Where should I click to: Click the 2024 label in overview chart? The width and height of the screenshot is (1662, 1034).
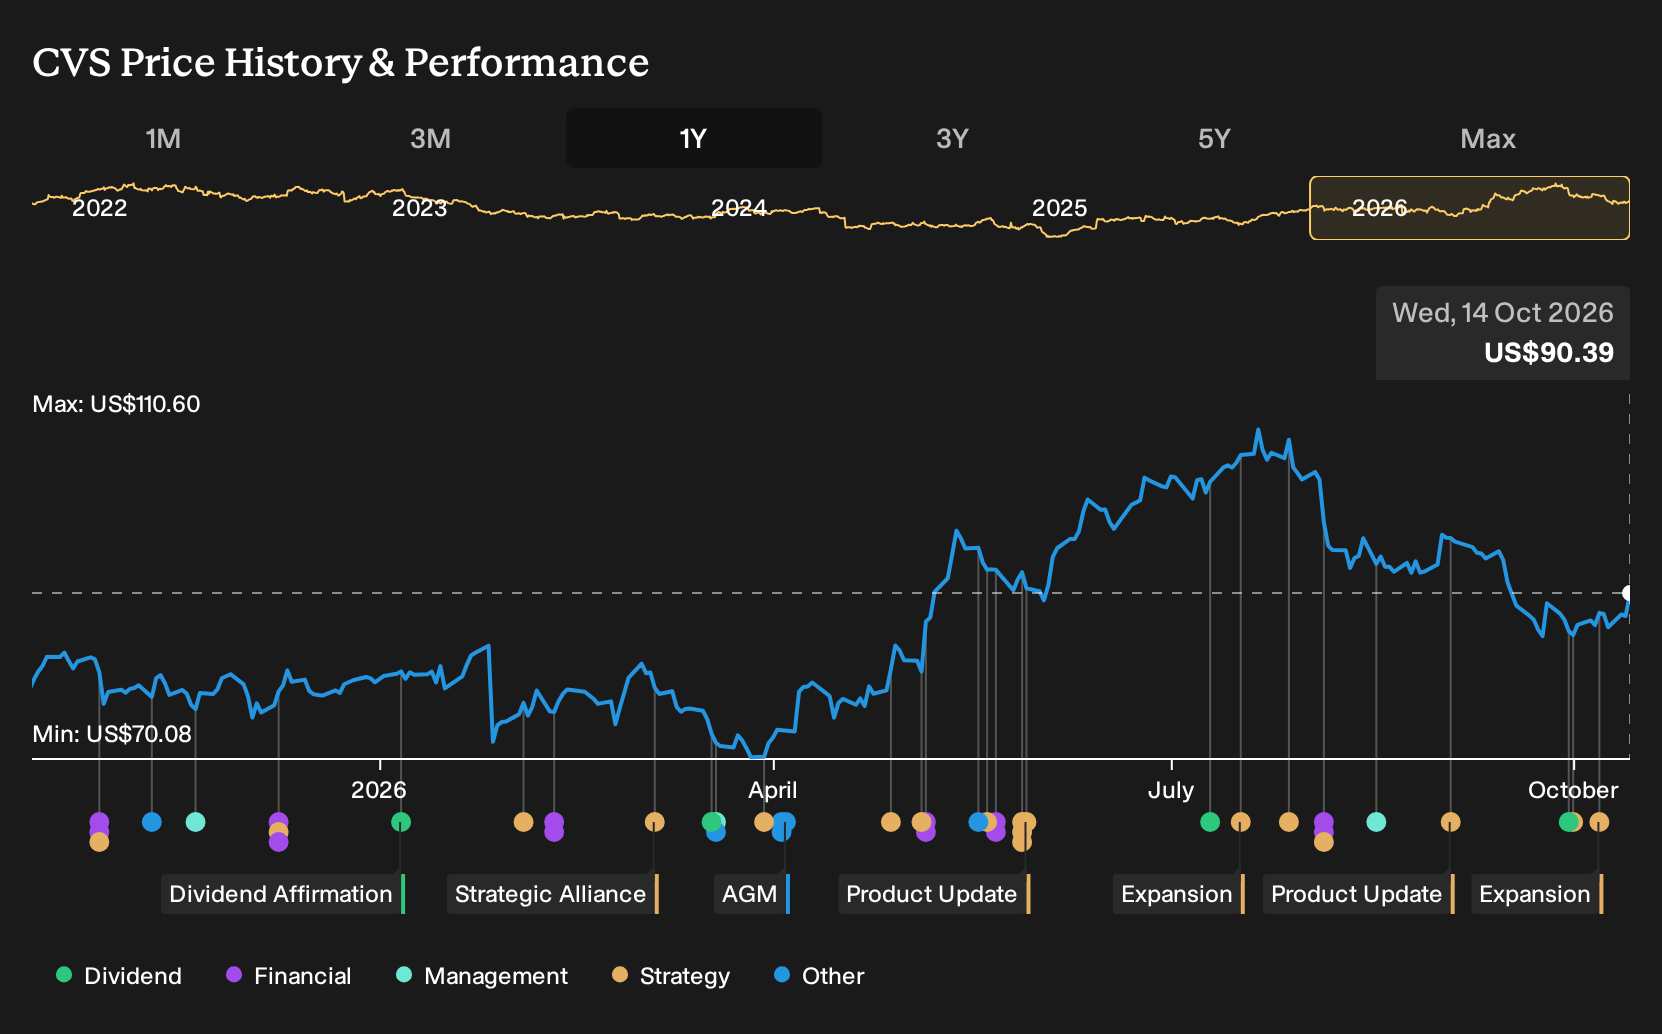click(739, 208)
